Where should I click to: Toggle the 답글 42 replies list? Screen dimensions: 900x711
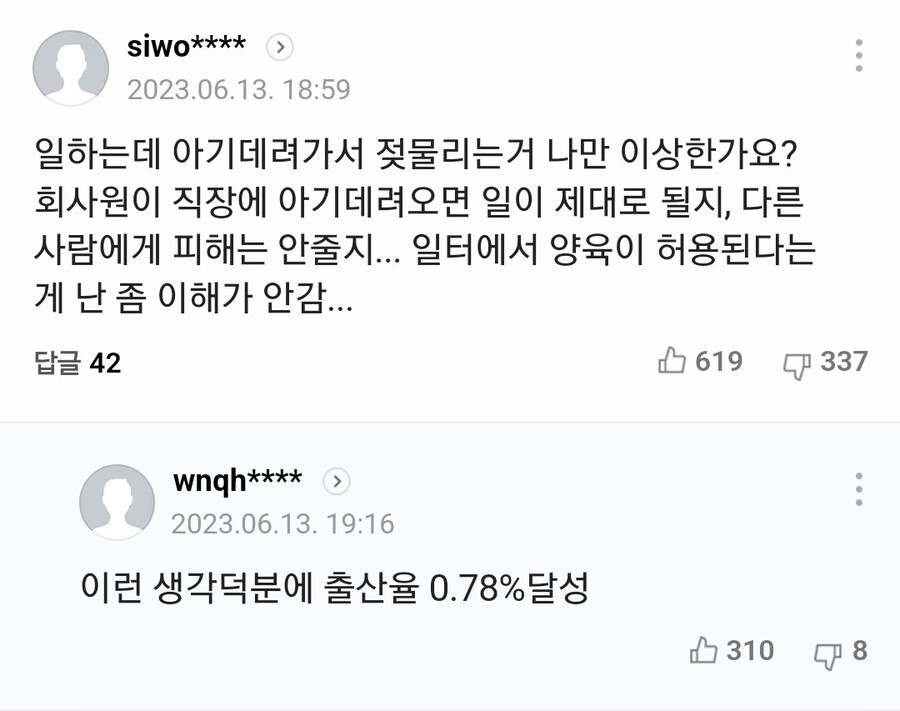tap(77, 363)
